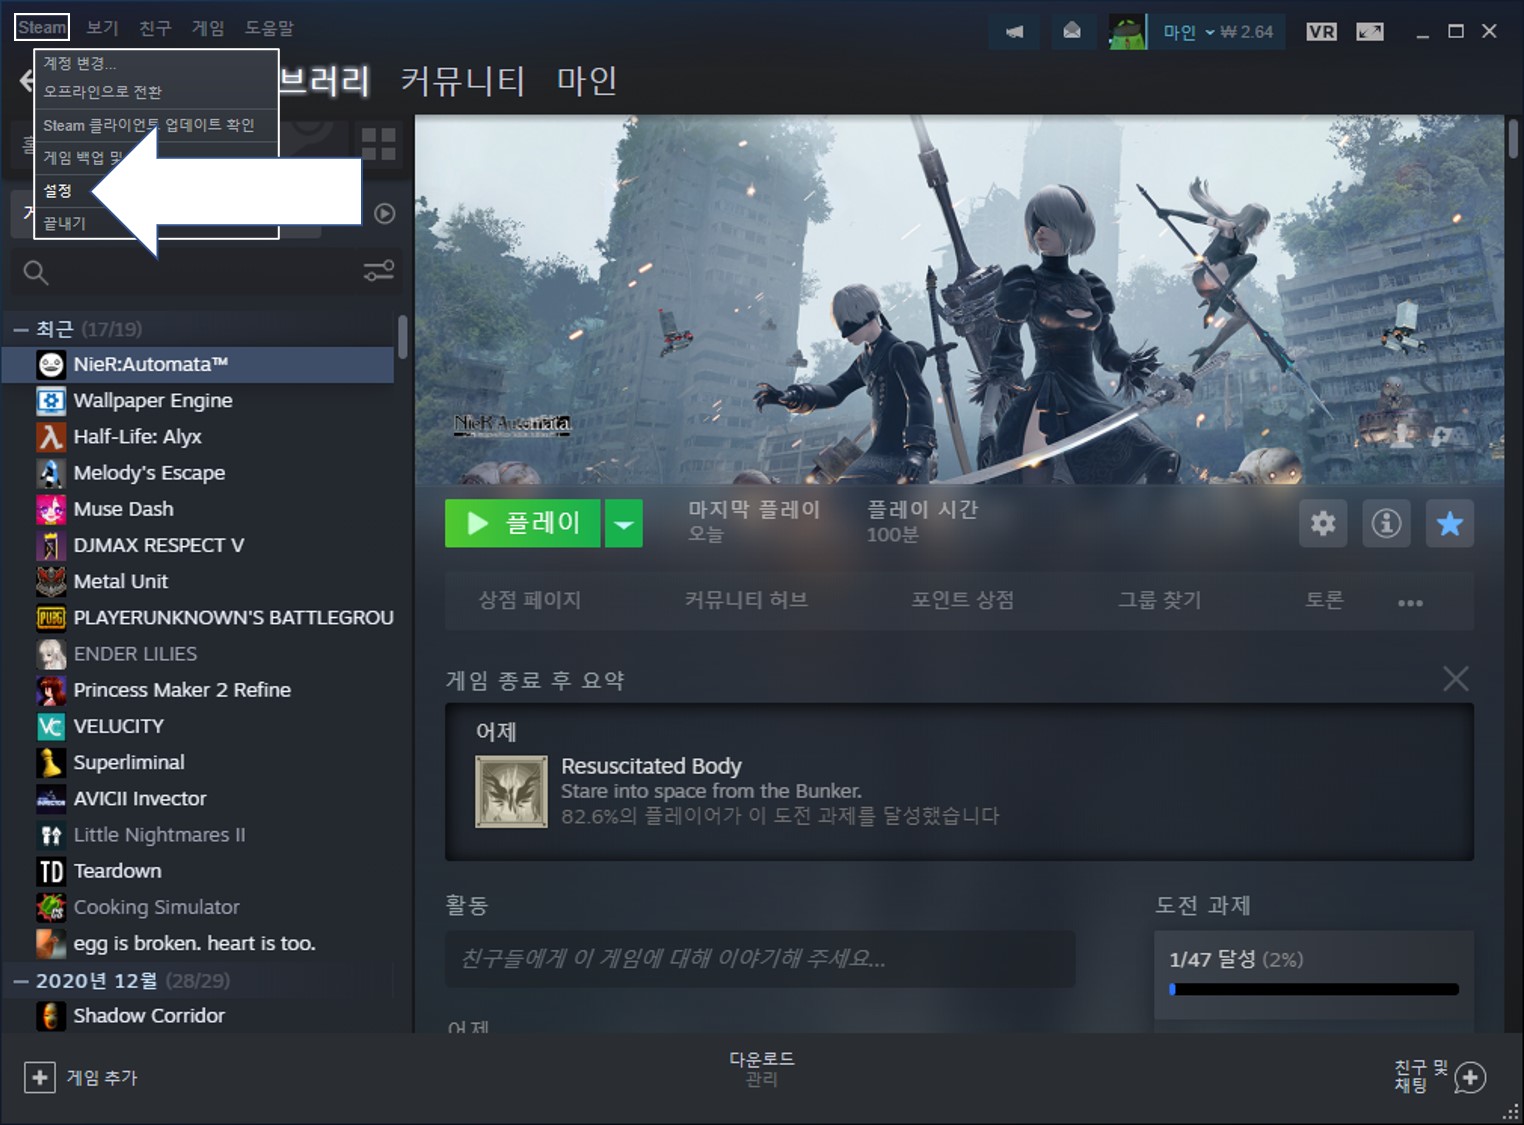The width and height of the screenshot is (1524, 1125).
Task: Click the green 플레이 button
Action: tap(522, 523)
